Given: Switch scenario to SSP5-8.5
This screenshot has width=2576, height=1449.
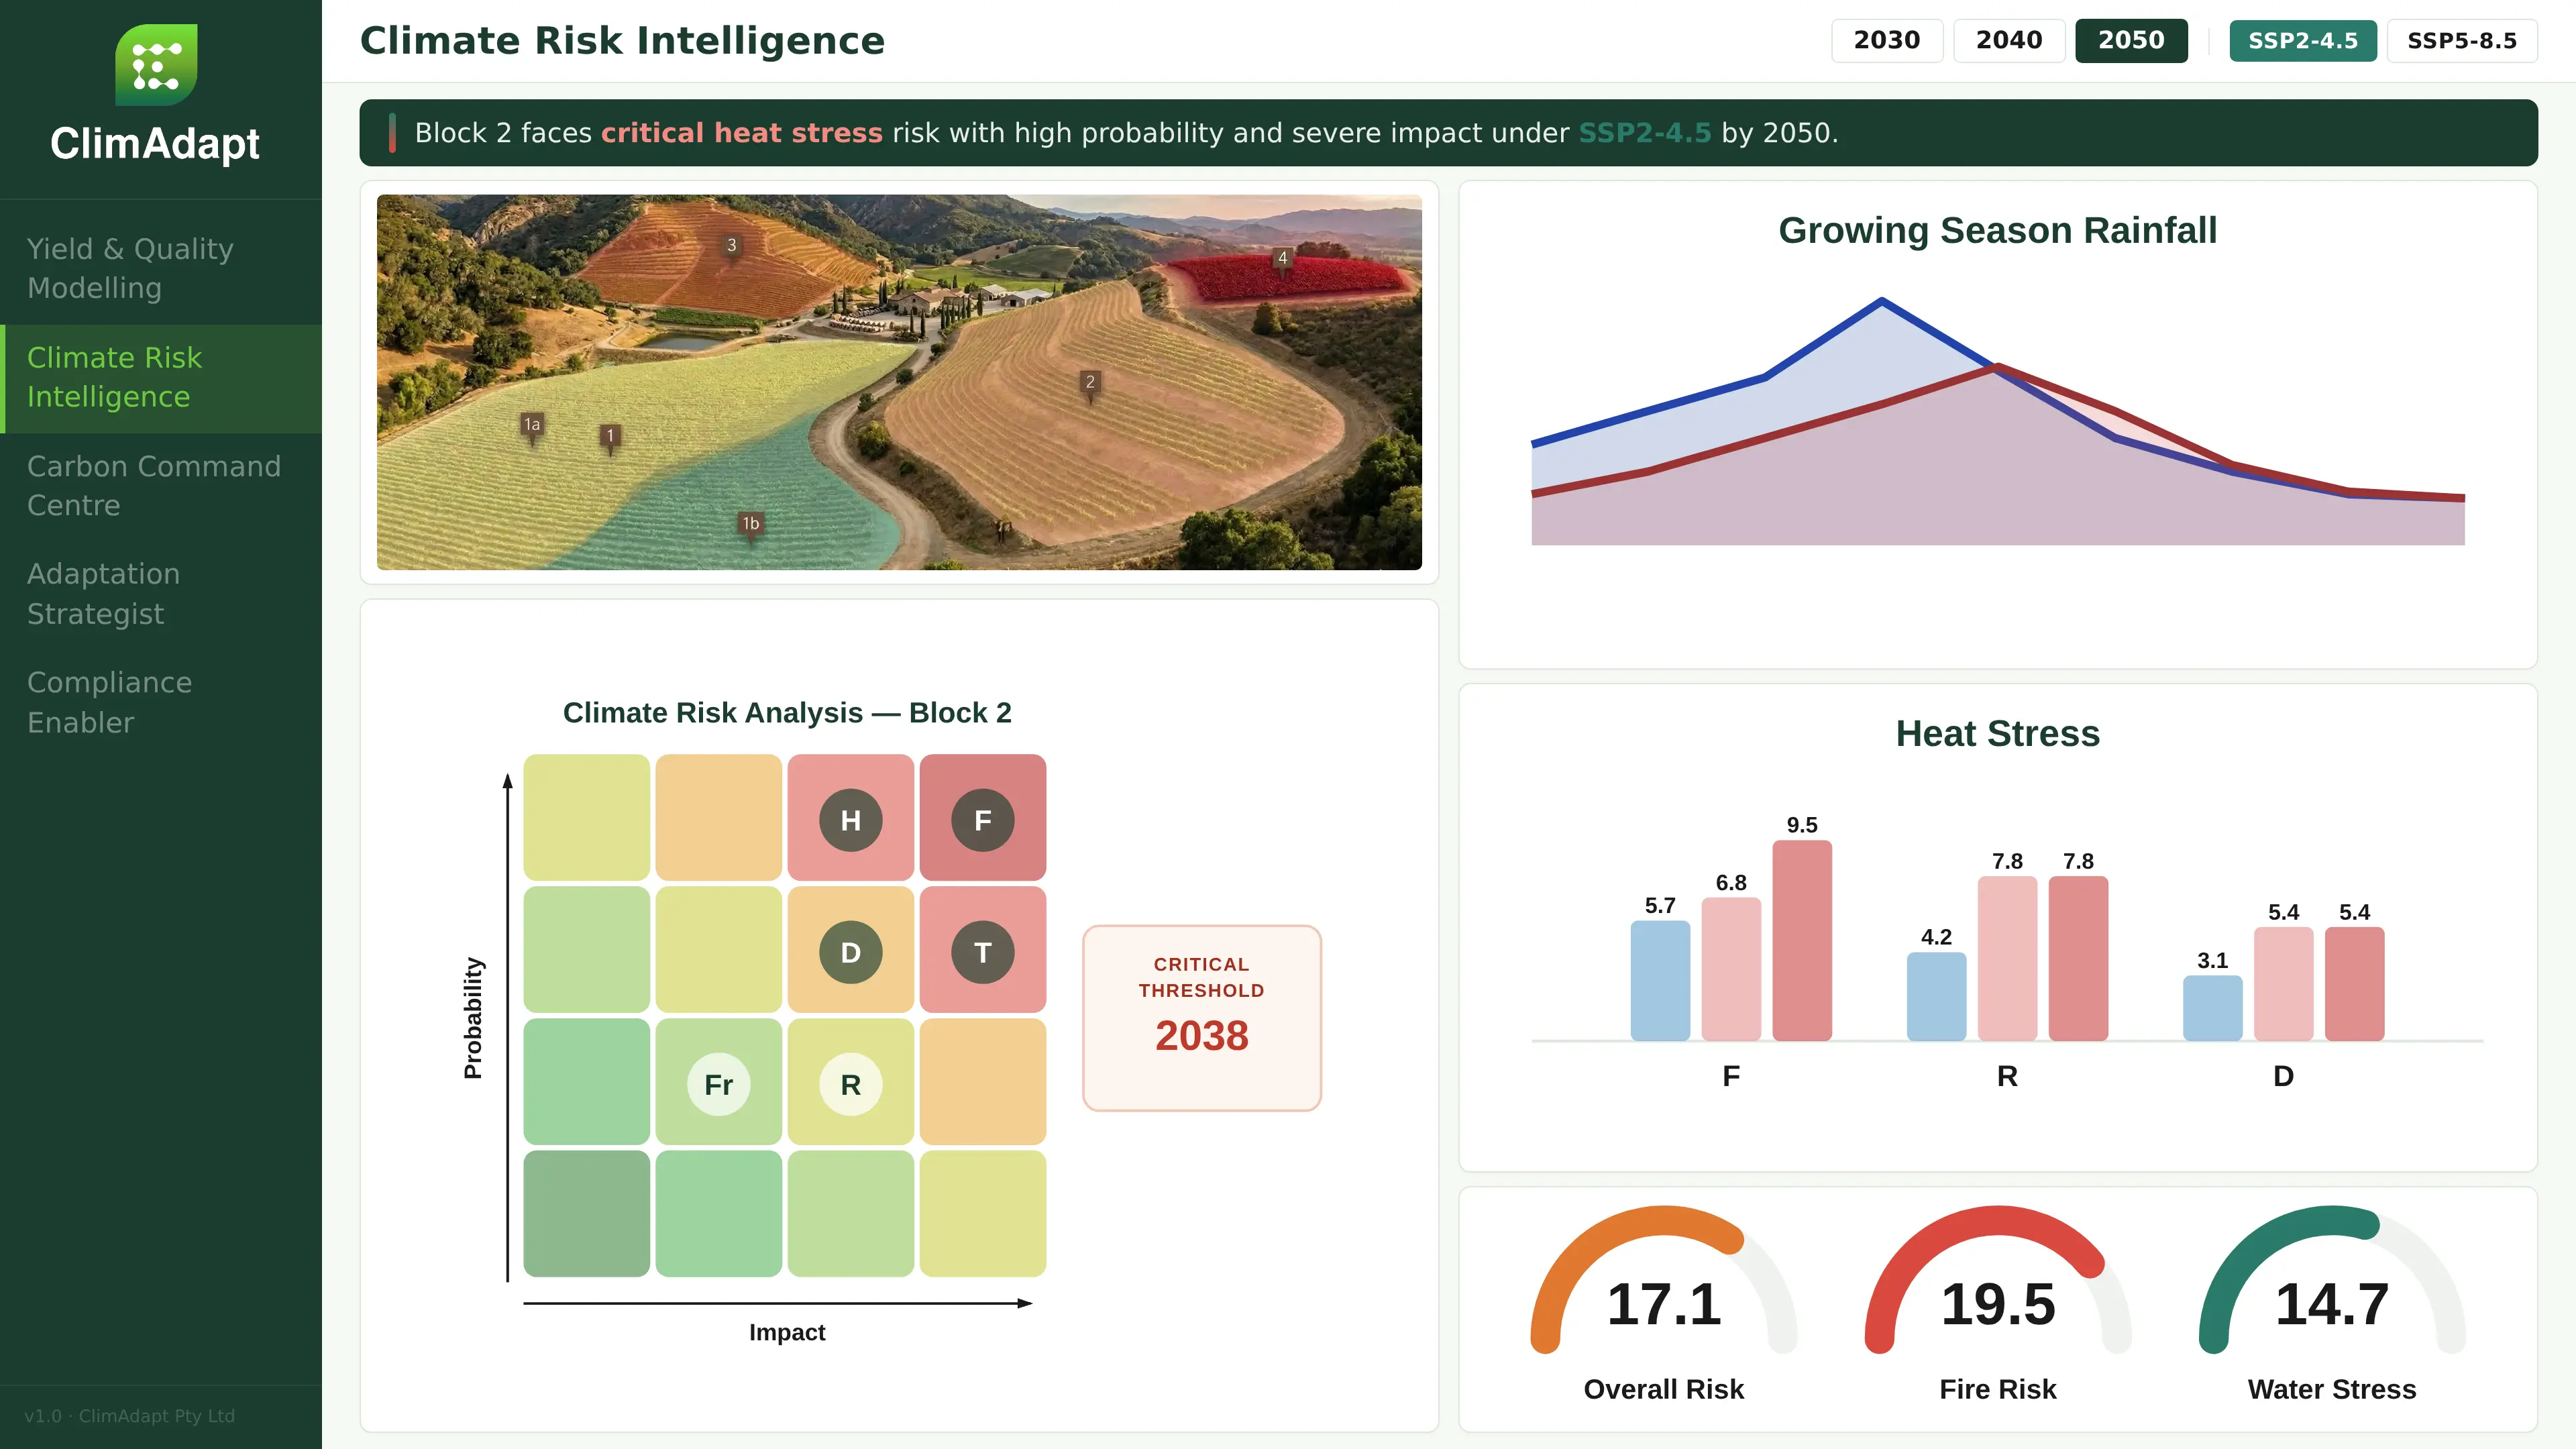Looking at the screenshot, I should pyautogui.click(x=2462, y=41).
